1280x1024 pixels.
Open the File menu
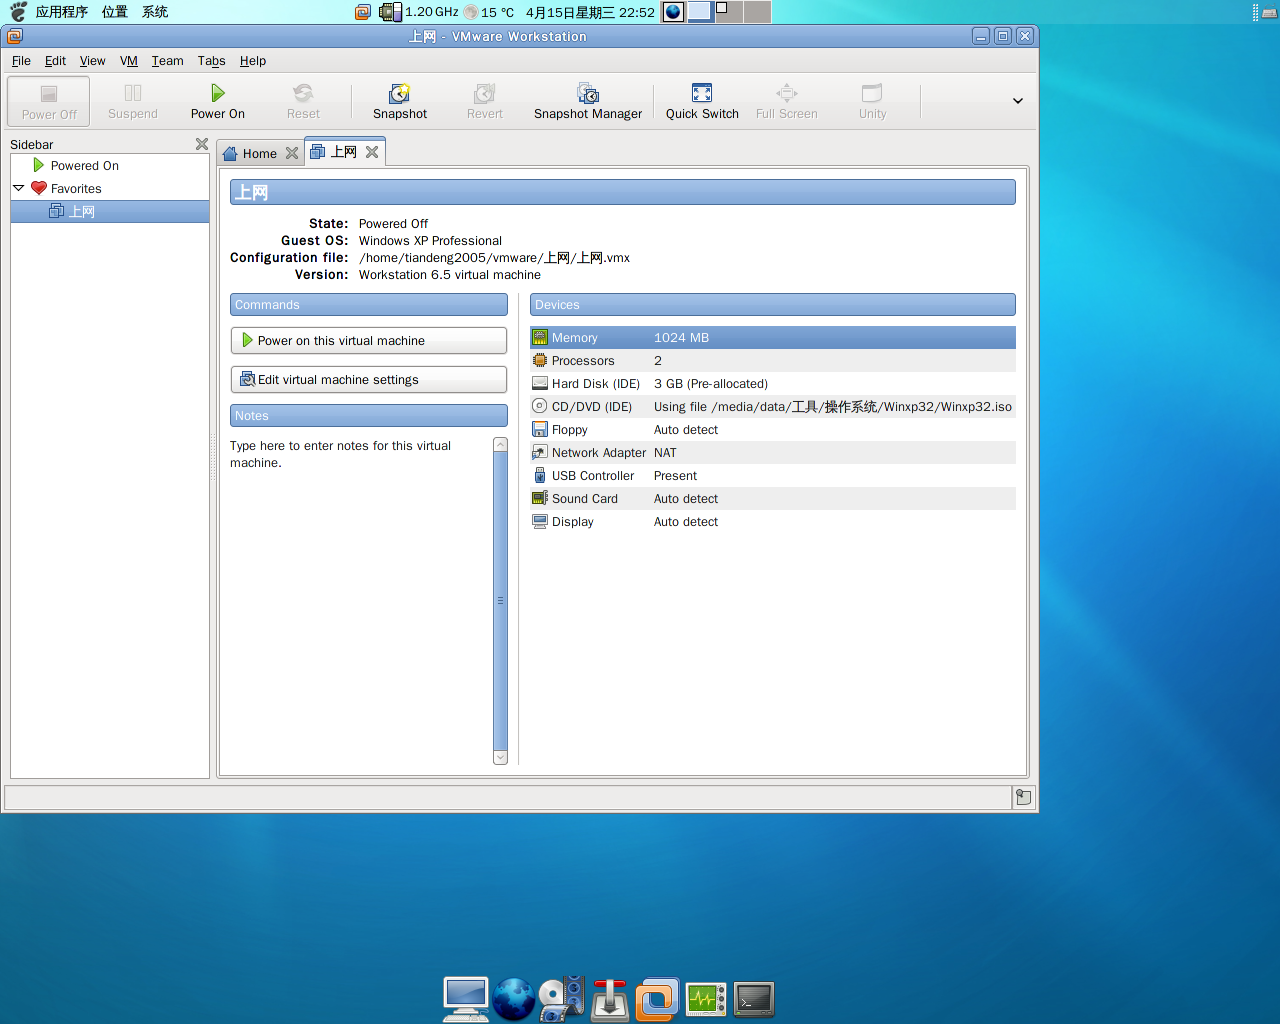(21, 61)
